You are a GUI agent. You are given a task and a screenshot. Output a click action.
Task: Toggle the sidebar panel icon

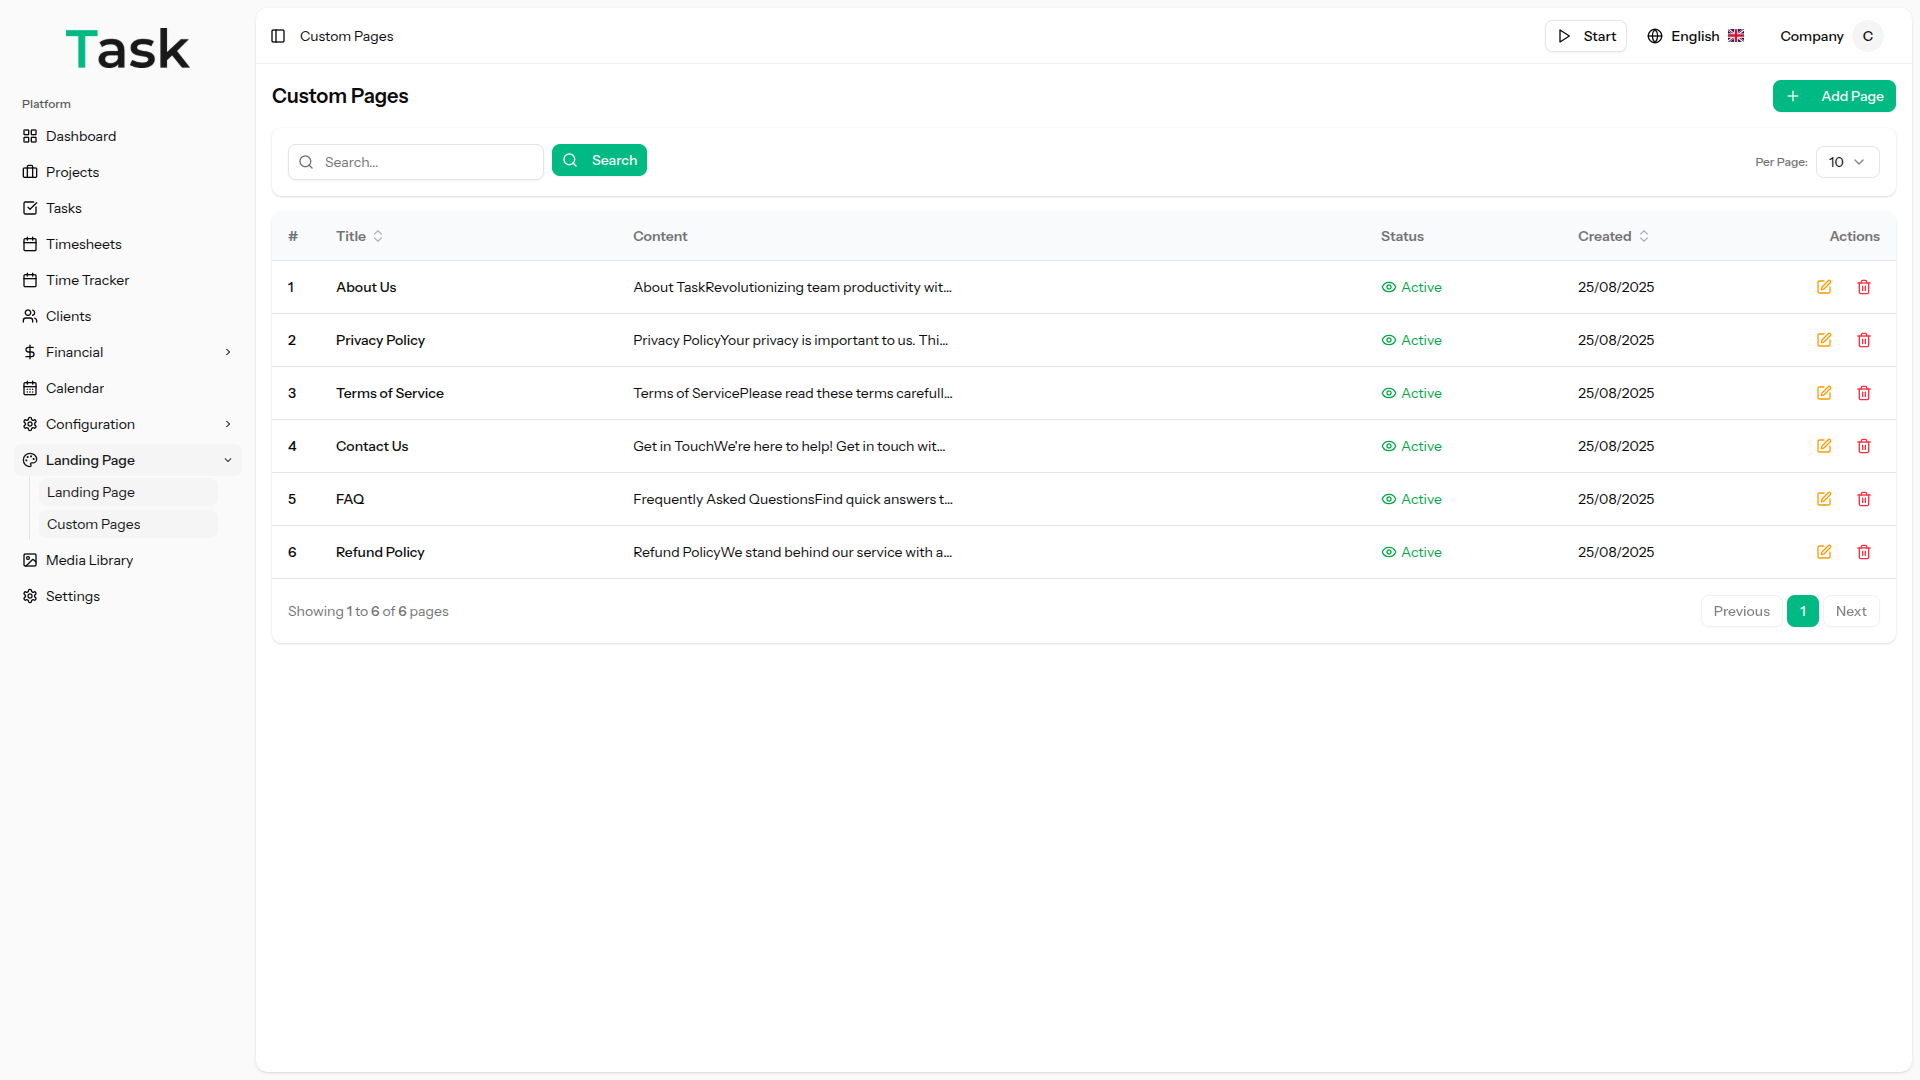[278, 36]
